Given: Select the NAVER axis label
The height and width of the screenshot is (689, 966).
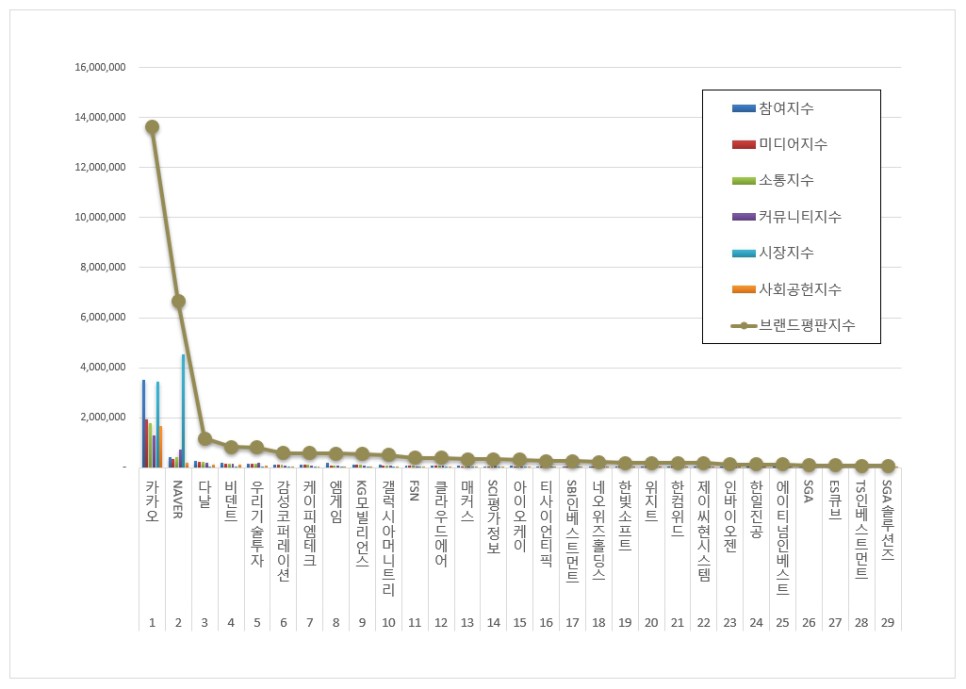Looking at the screenshot, I should tap(178, 499).
